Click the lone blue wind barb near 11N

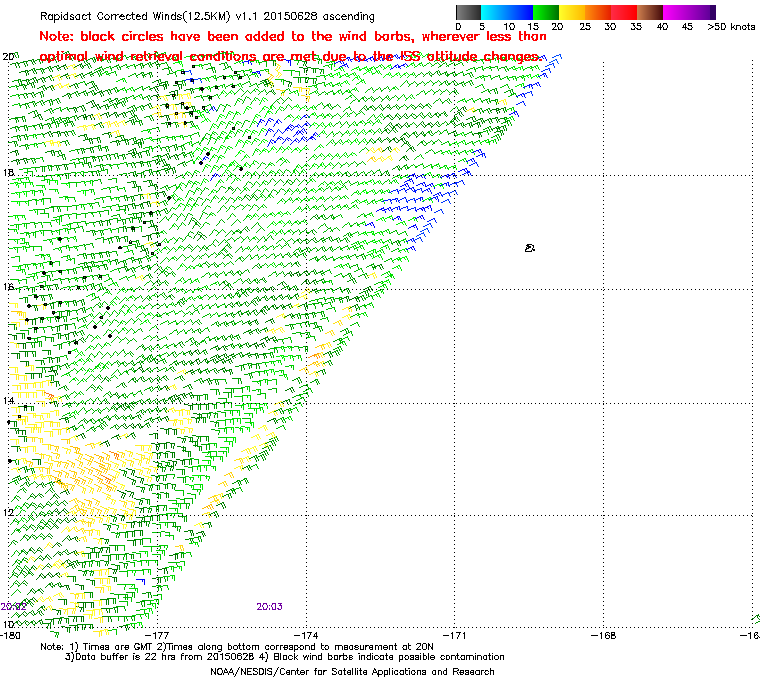141,581
